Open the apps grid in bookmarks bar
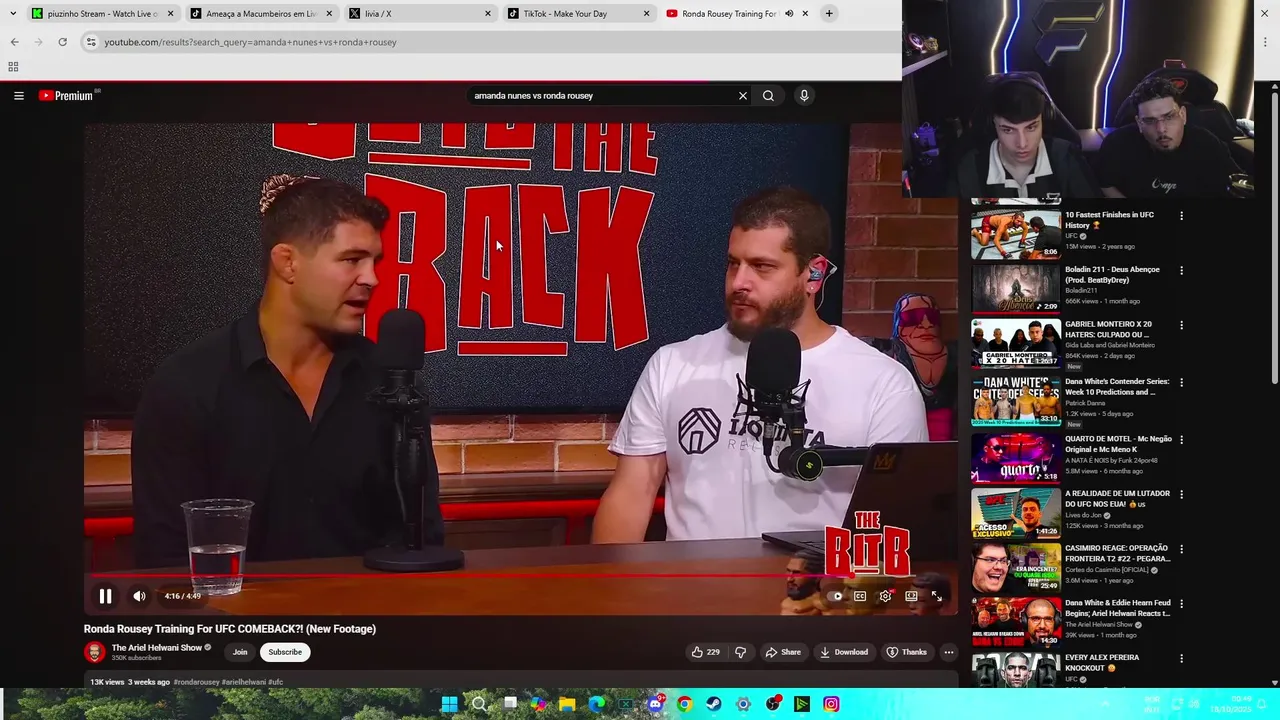1280x720 pixels. point(13,67)
